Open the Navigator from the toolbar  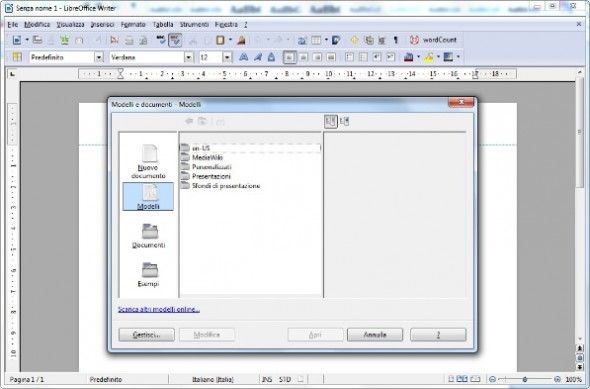click(x=354, y=40)
